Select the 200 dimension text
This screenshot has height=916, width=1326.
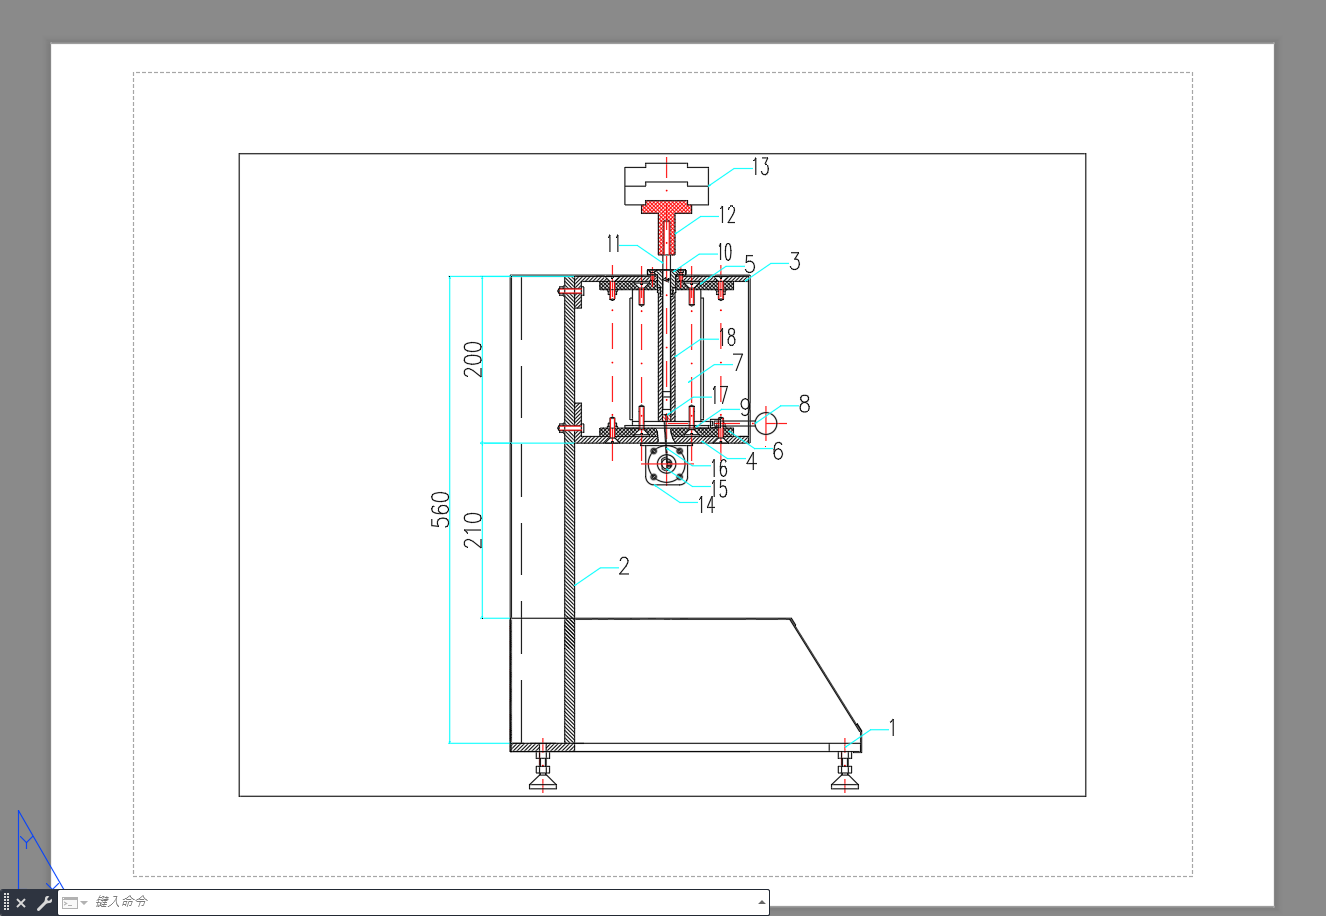(x=473, y=359)
